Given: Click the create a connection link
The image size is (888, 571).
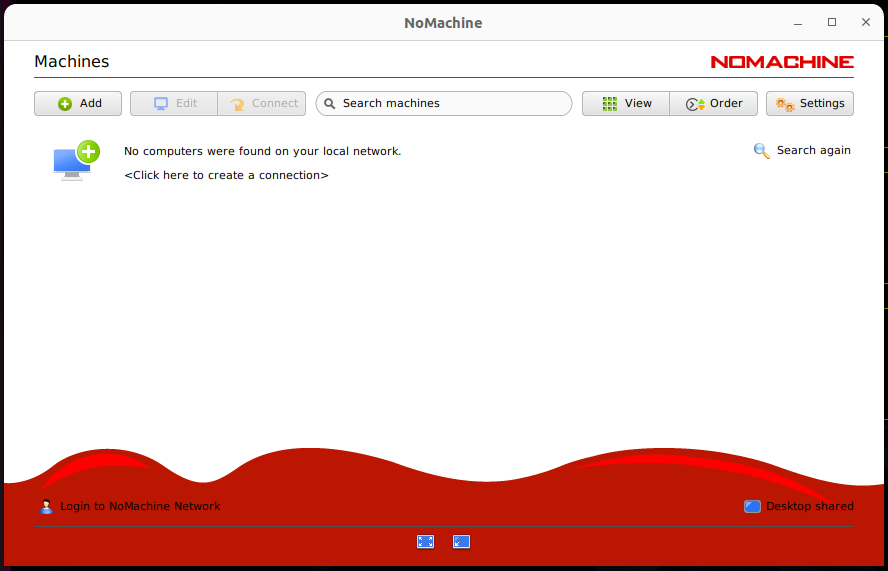Looking at the screenshot, I should click(226, 175).
